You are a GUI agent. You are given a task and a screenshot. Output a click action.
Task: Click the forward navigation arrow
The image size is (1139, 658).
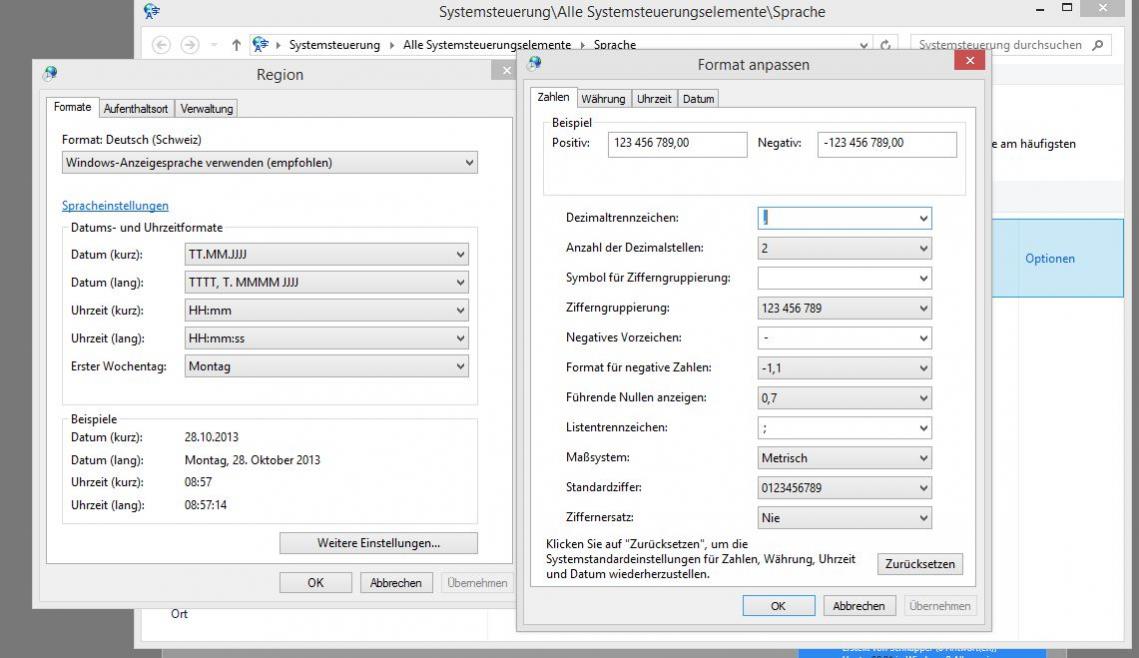coord(189,45)
